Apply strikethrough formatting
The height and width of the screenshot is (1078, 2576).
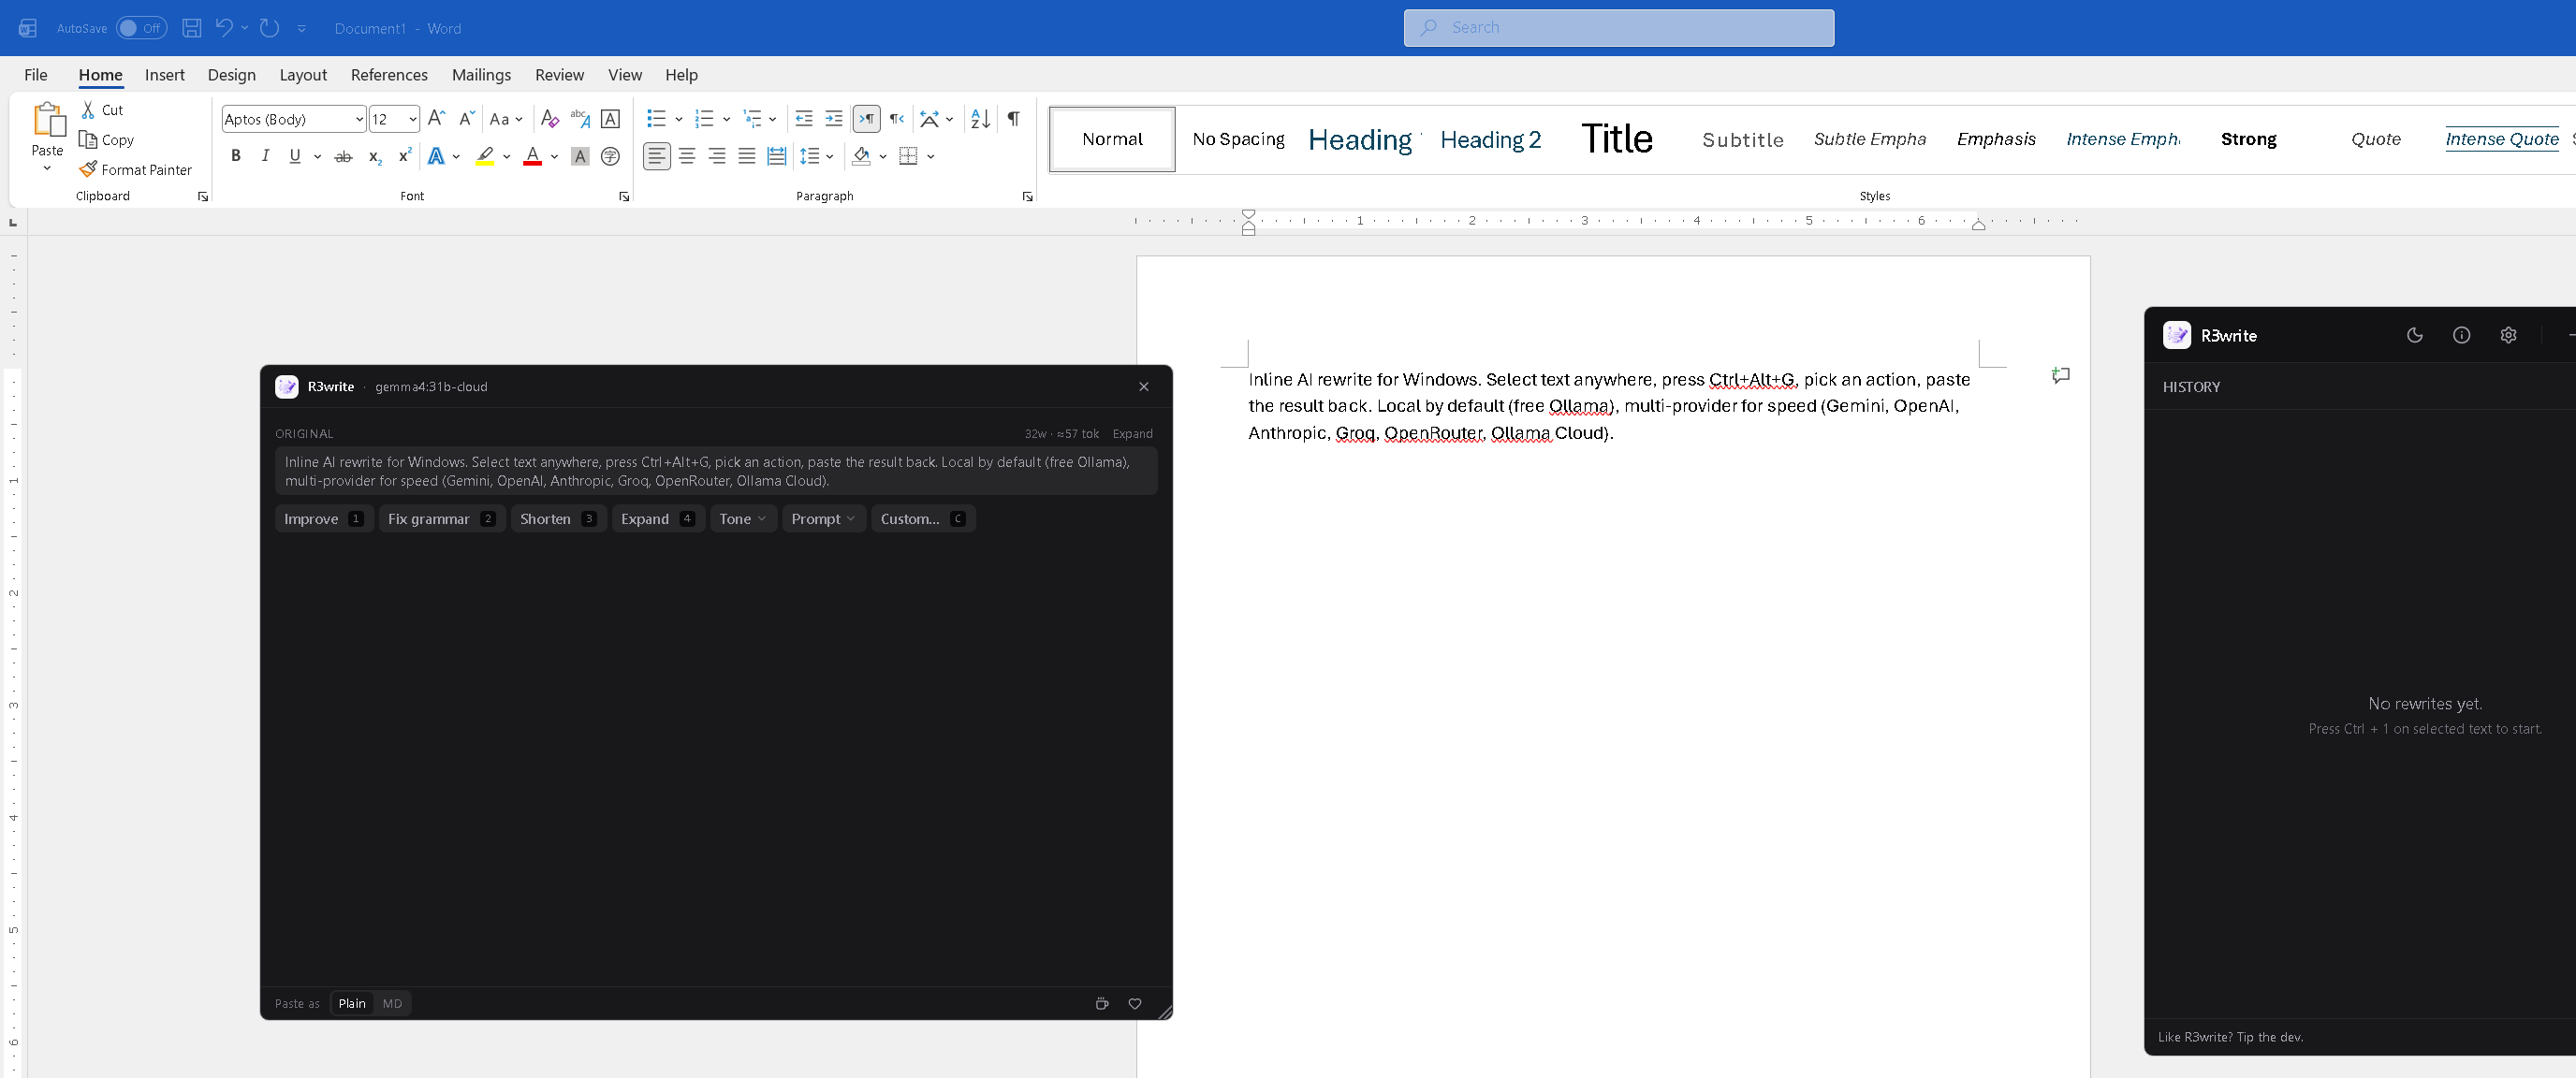tap(343, 156)
